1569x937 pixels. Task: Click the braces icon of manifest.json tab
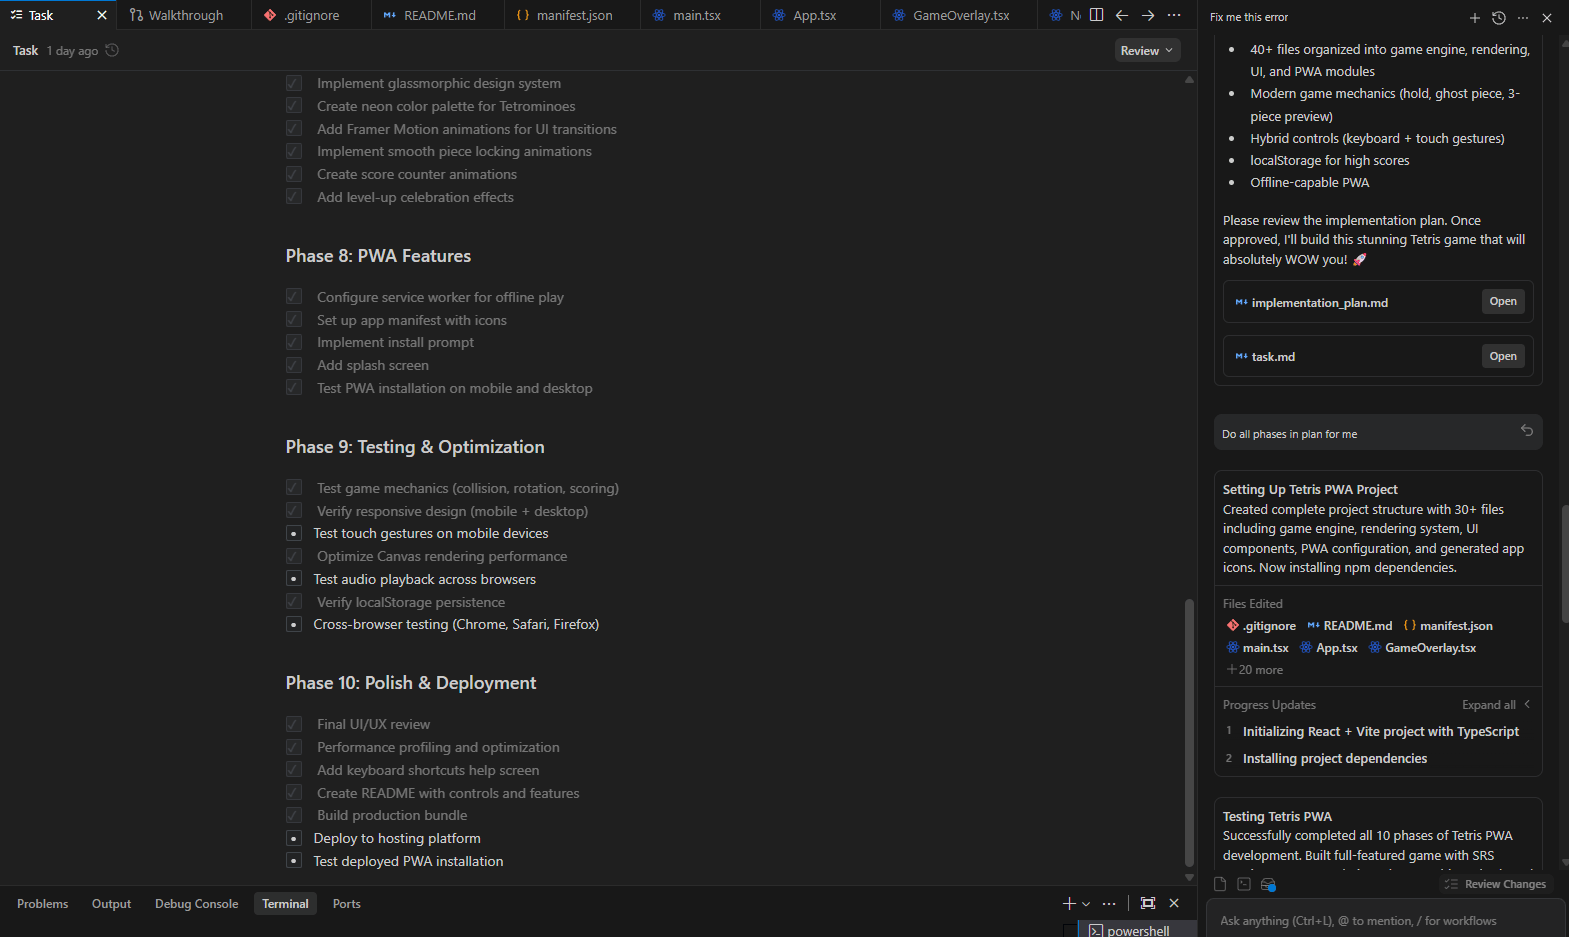coord(523,15)
